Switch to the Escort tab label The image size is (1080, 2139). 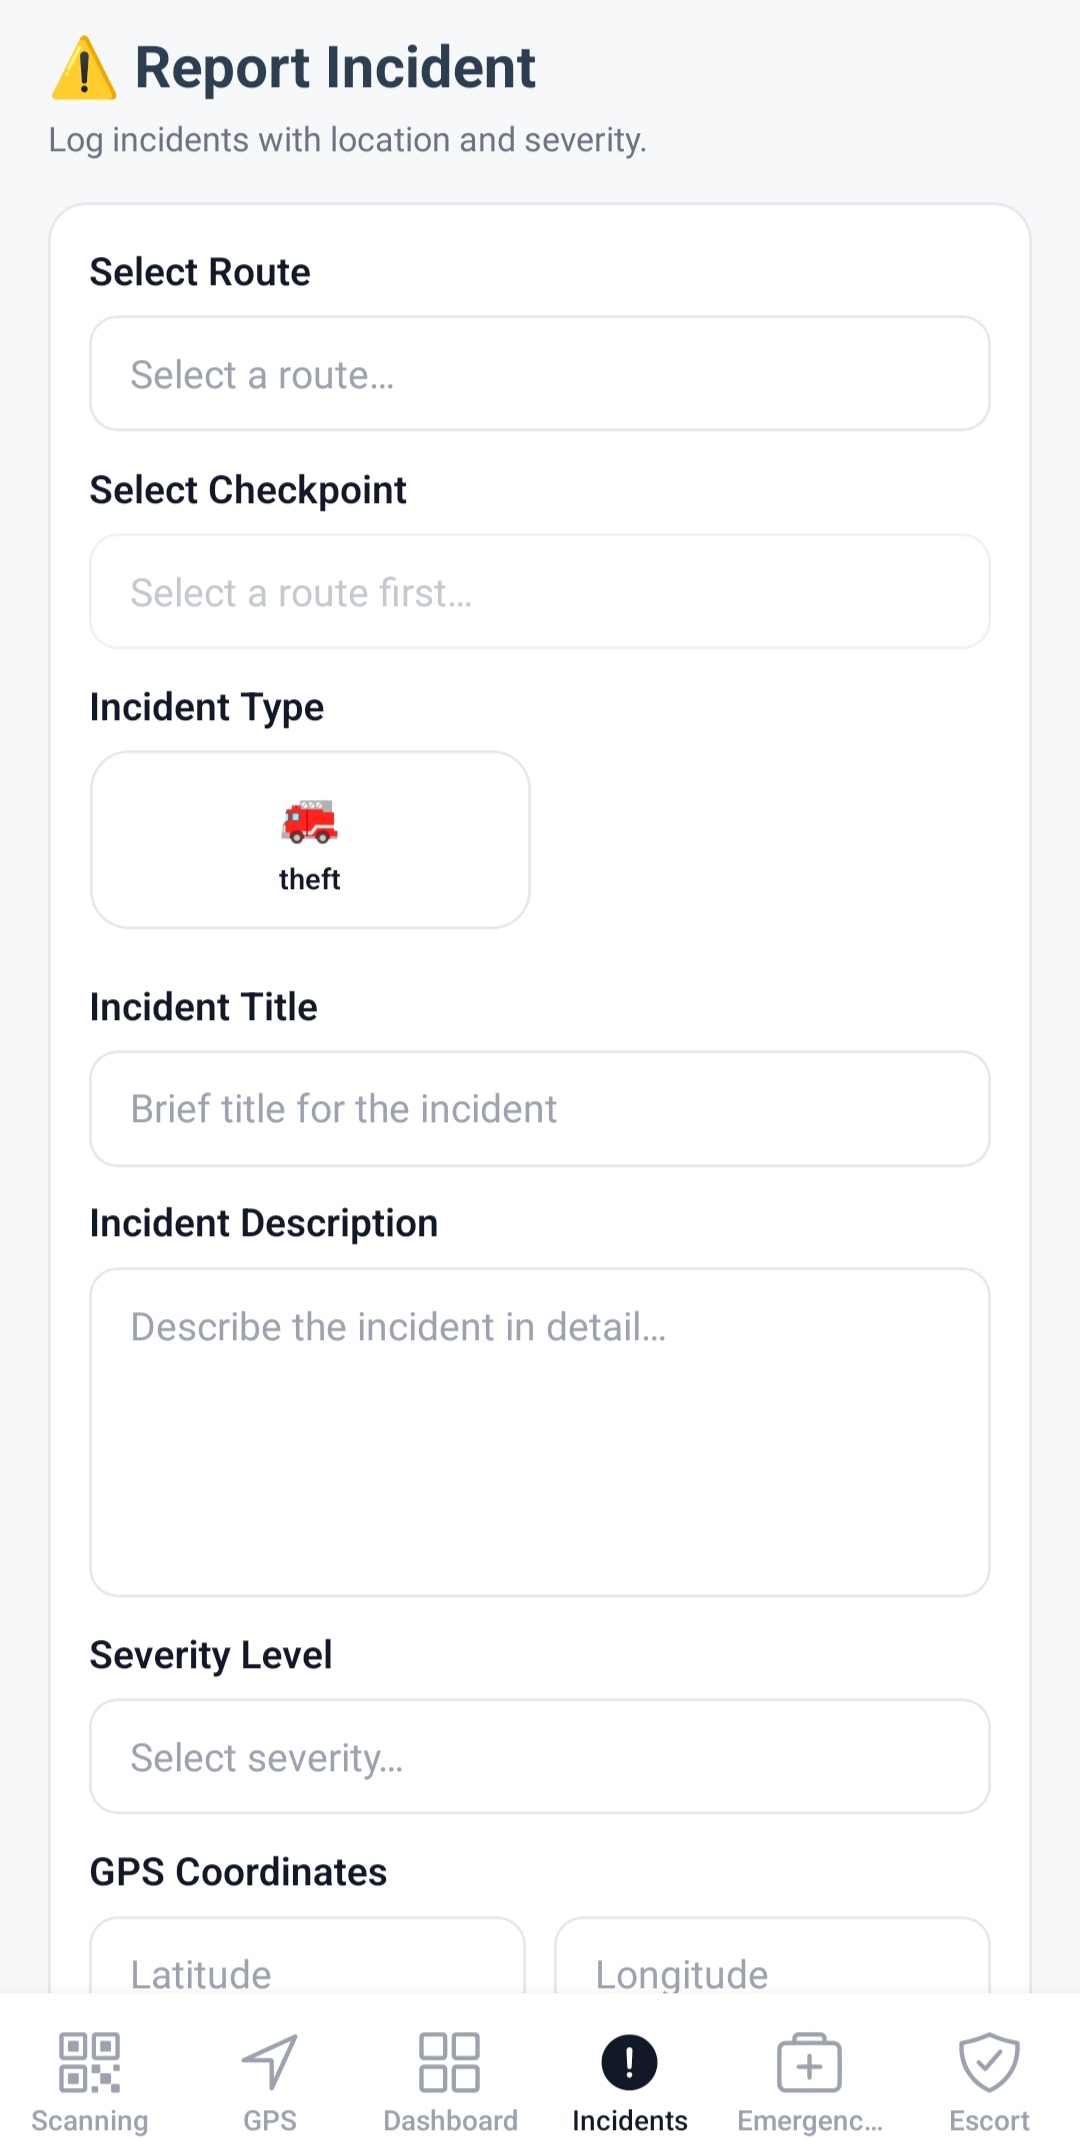[x=989, y=2120]
